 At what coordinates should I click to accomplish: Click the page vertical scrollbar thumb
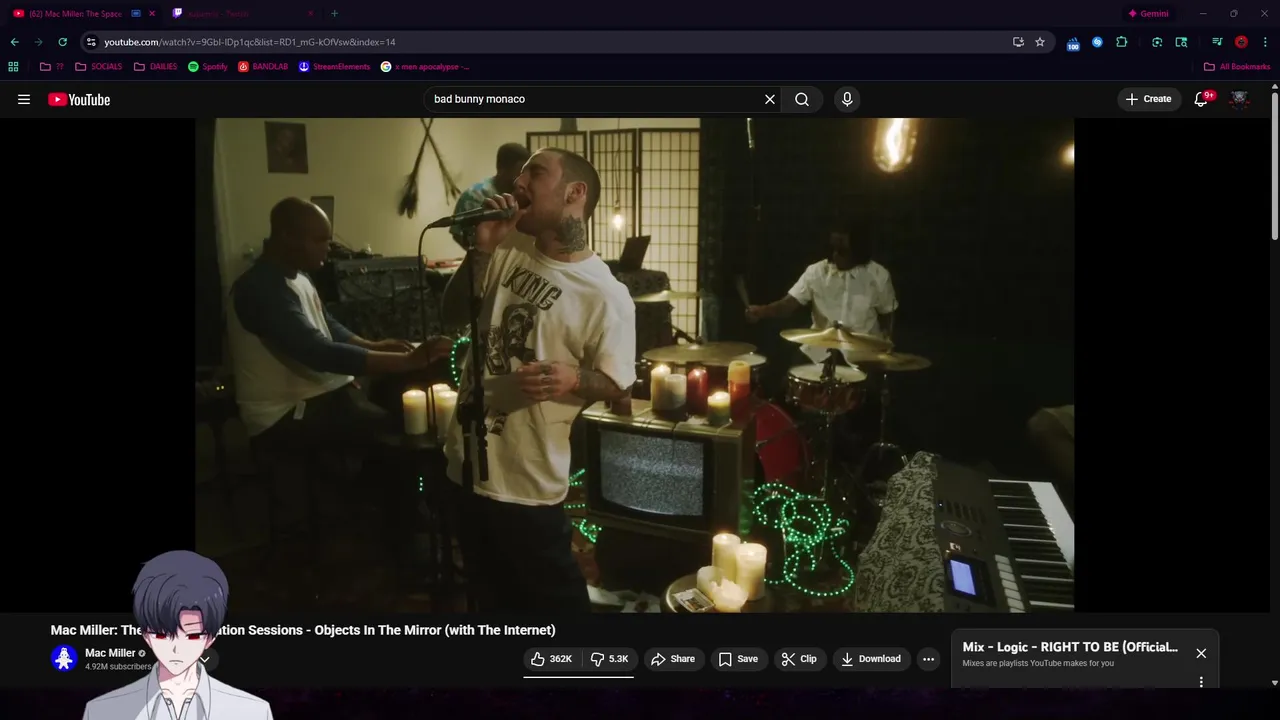coord(1275,166)
